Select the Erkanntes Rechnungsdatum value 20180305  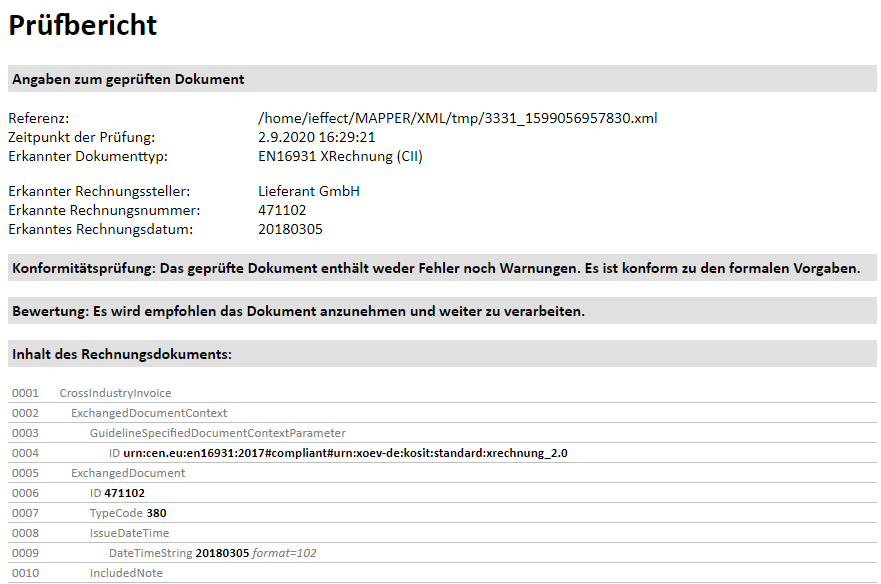point(290,229)
